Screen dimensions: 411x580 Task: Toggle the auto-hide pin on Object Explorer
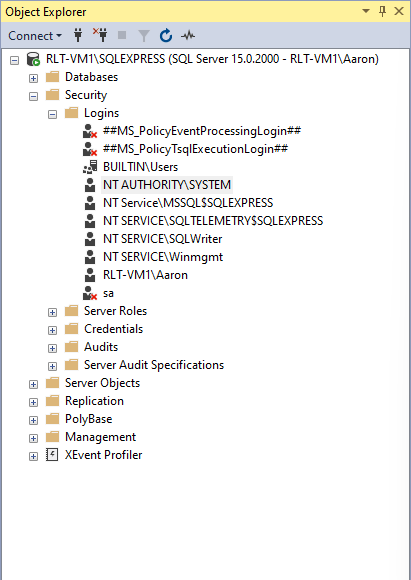point(383,11)
